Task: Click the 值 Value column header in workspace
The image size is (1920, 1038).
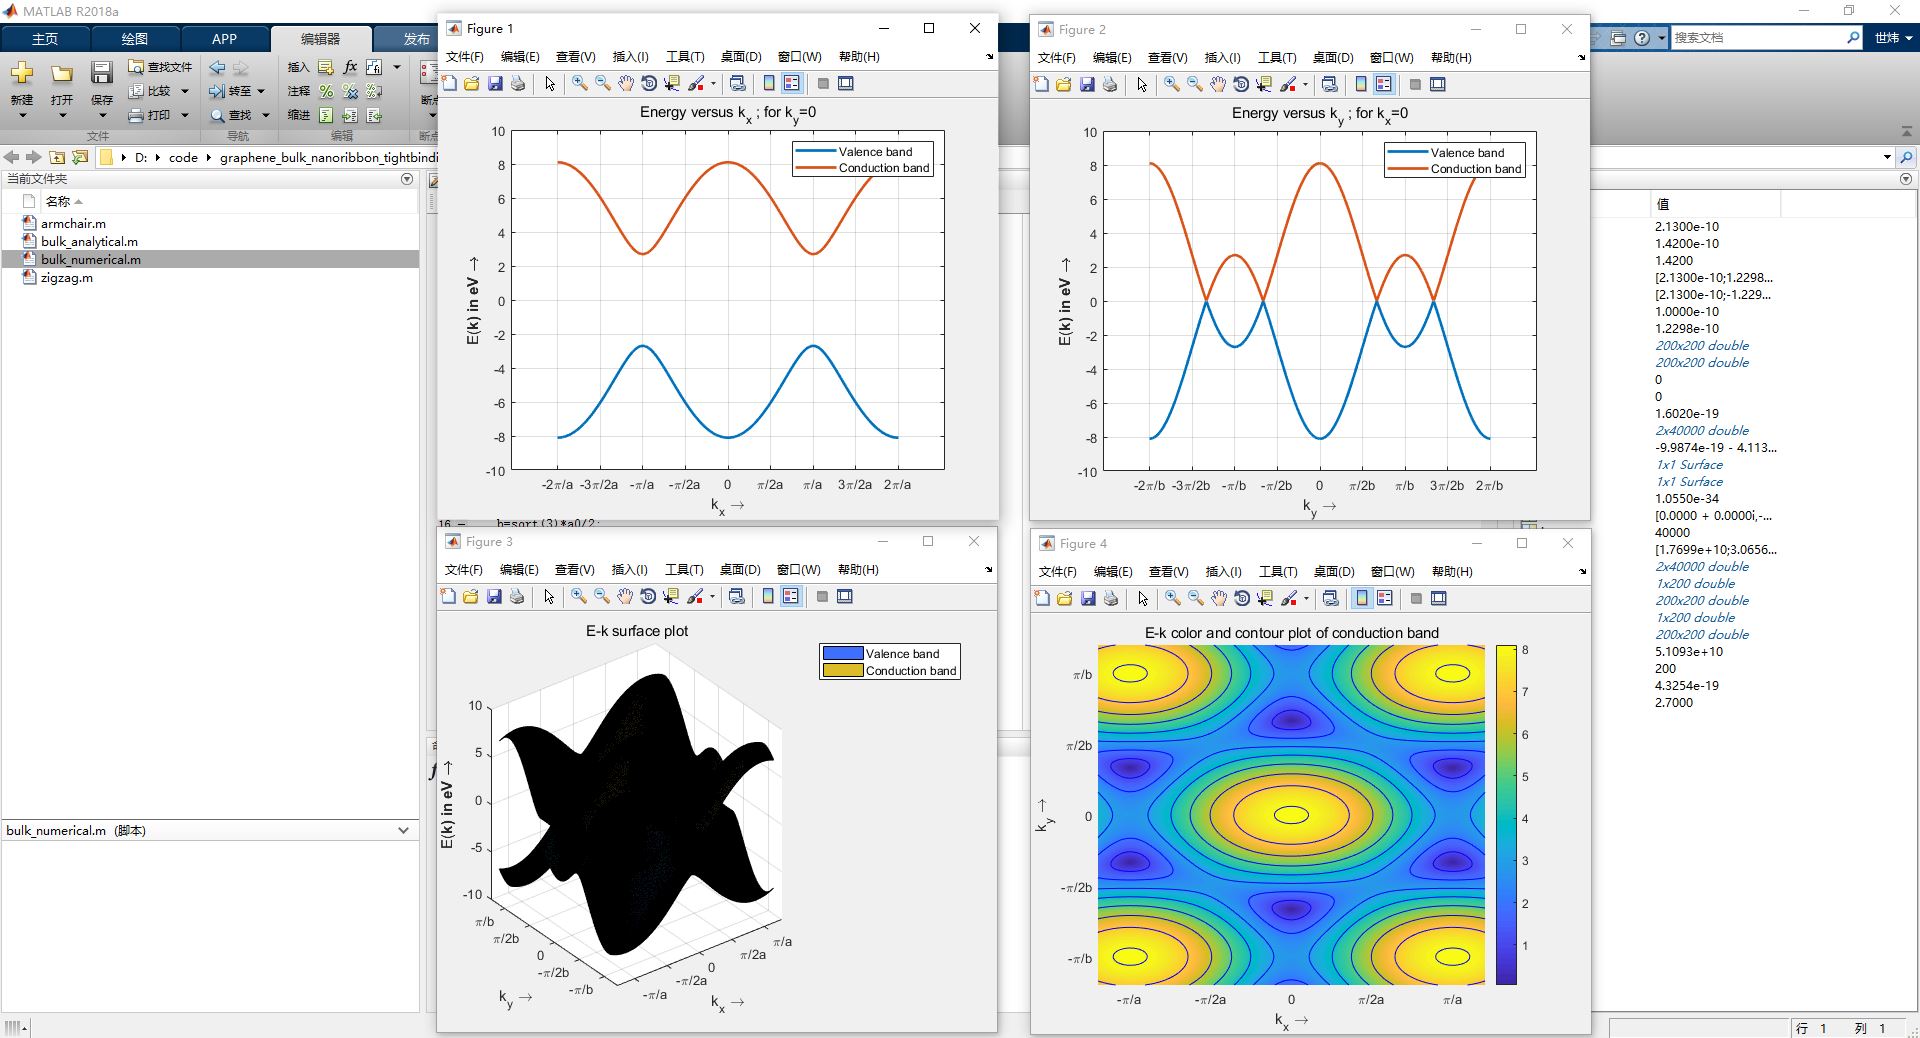Action: coord(1663,204)
